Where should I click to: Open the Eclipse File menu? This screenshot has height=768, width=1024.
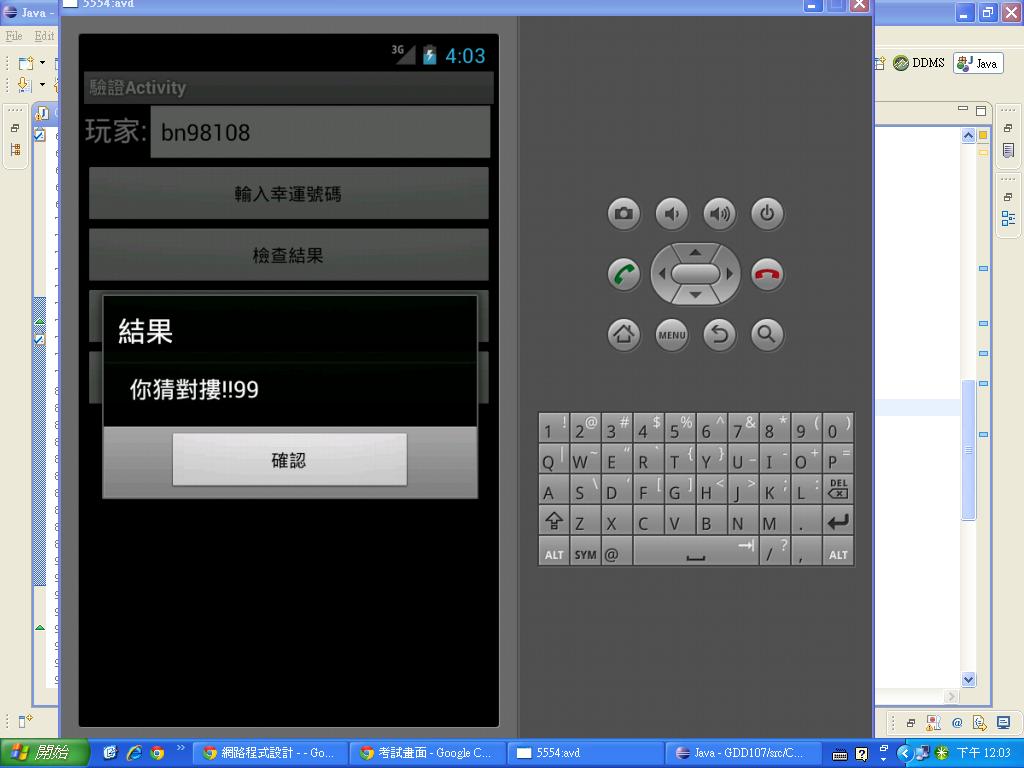click(x=14, y=36)
